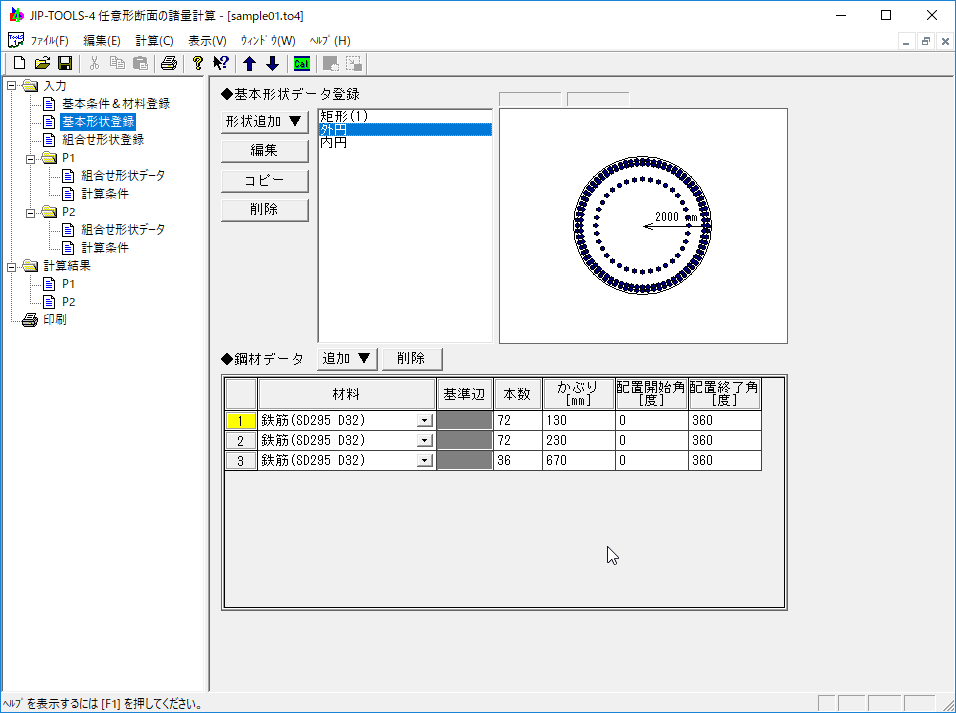956x713 pixels.
Task: Click the かぶり cell with value 670
Action: pos(578,461)
